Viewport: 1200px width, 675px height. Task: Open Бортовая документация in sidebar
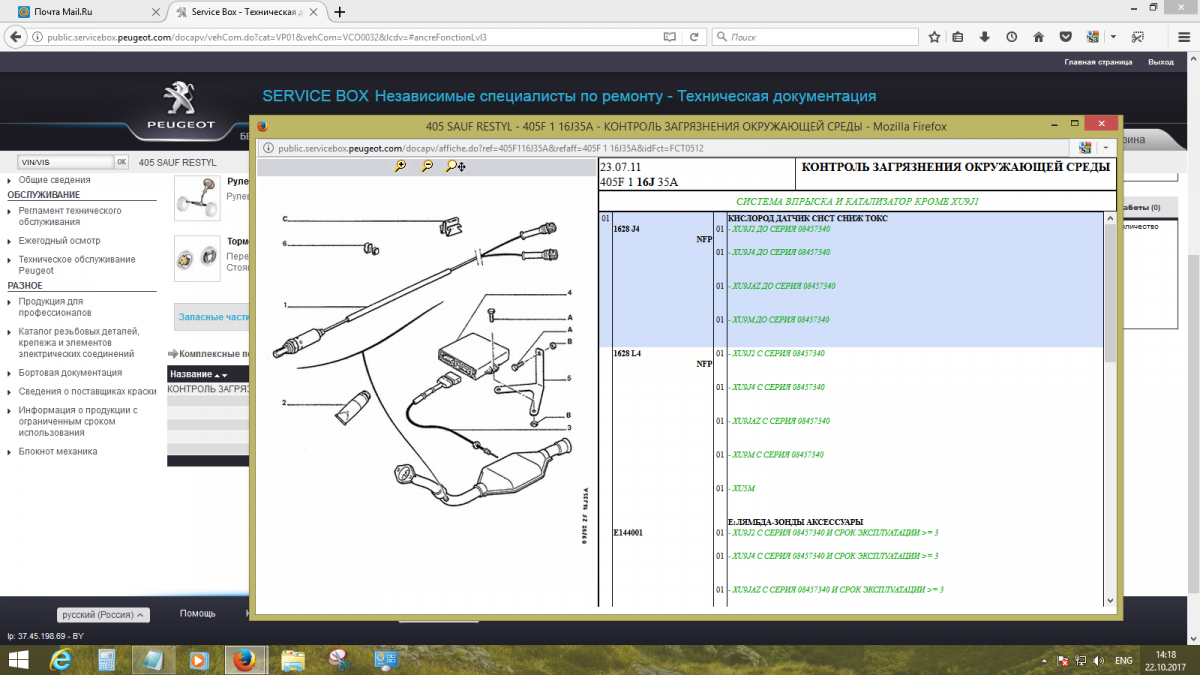pos(70,373)
